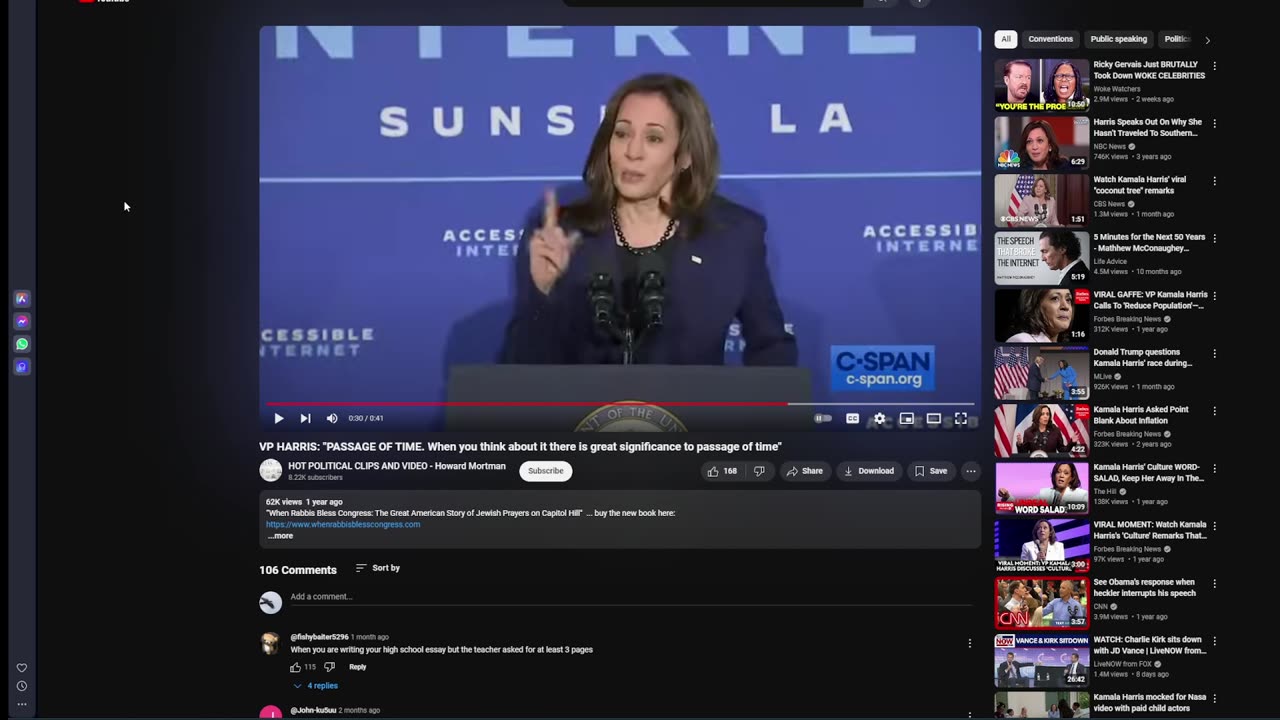1280x720 pixels.
Task: Subscribe to Howard Mortman channel
Action: pyautogui.click(x=545, y=471)
